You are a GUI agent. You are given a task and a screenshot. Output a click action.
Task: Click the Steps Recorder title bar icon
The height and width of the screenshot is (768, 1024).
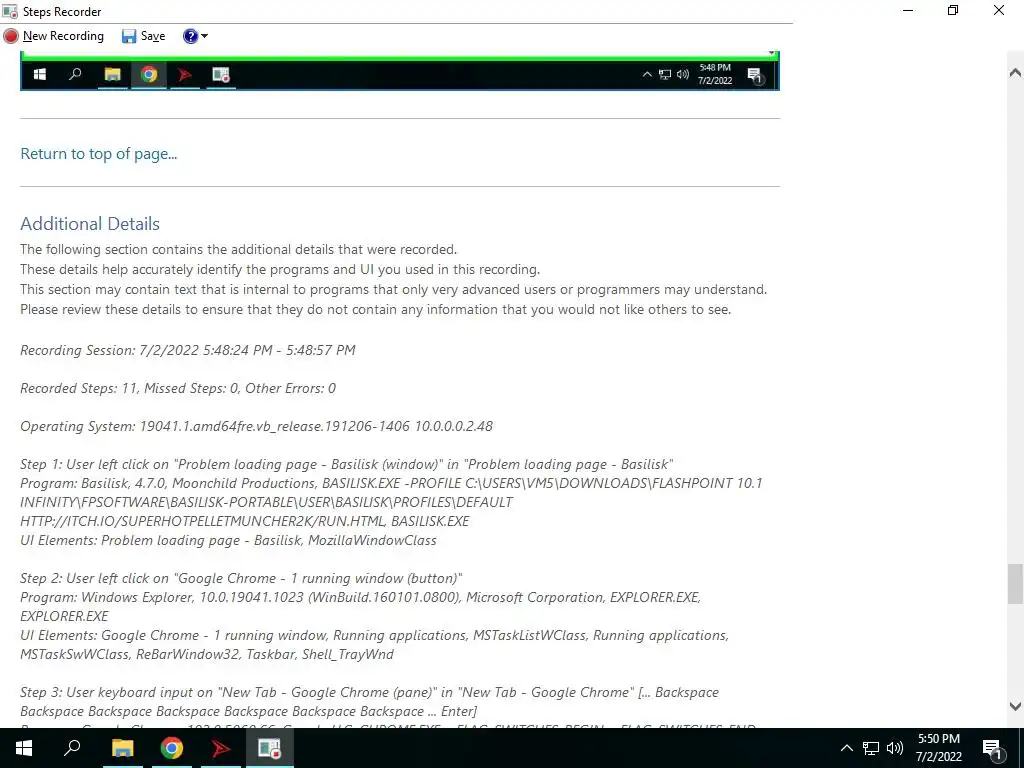click(10, 11)
